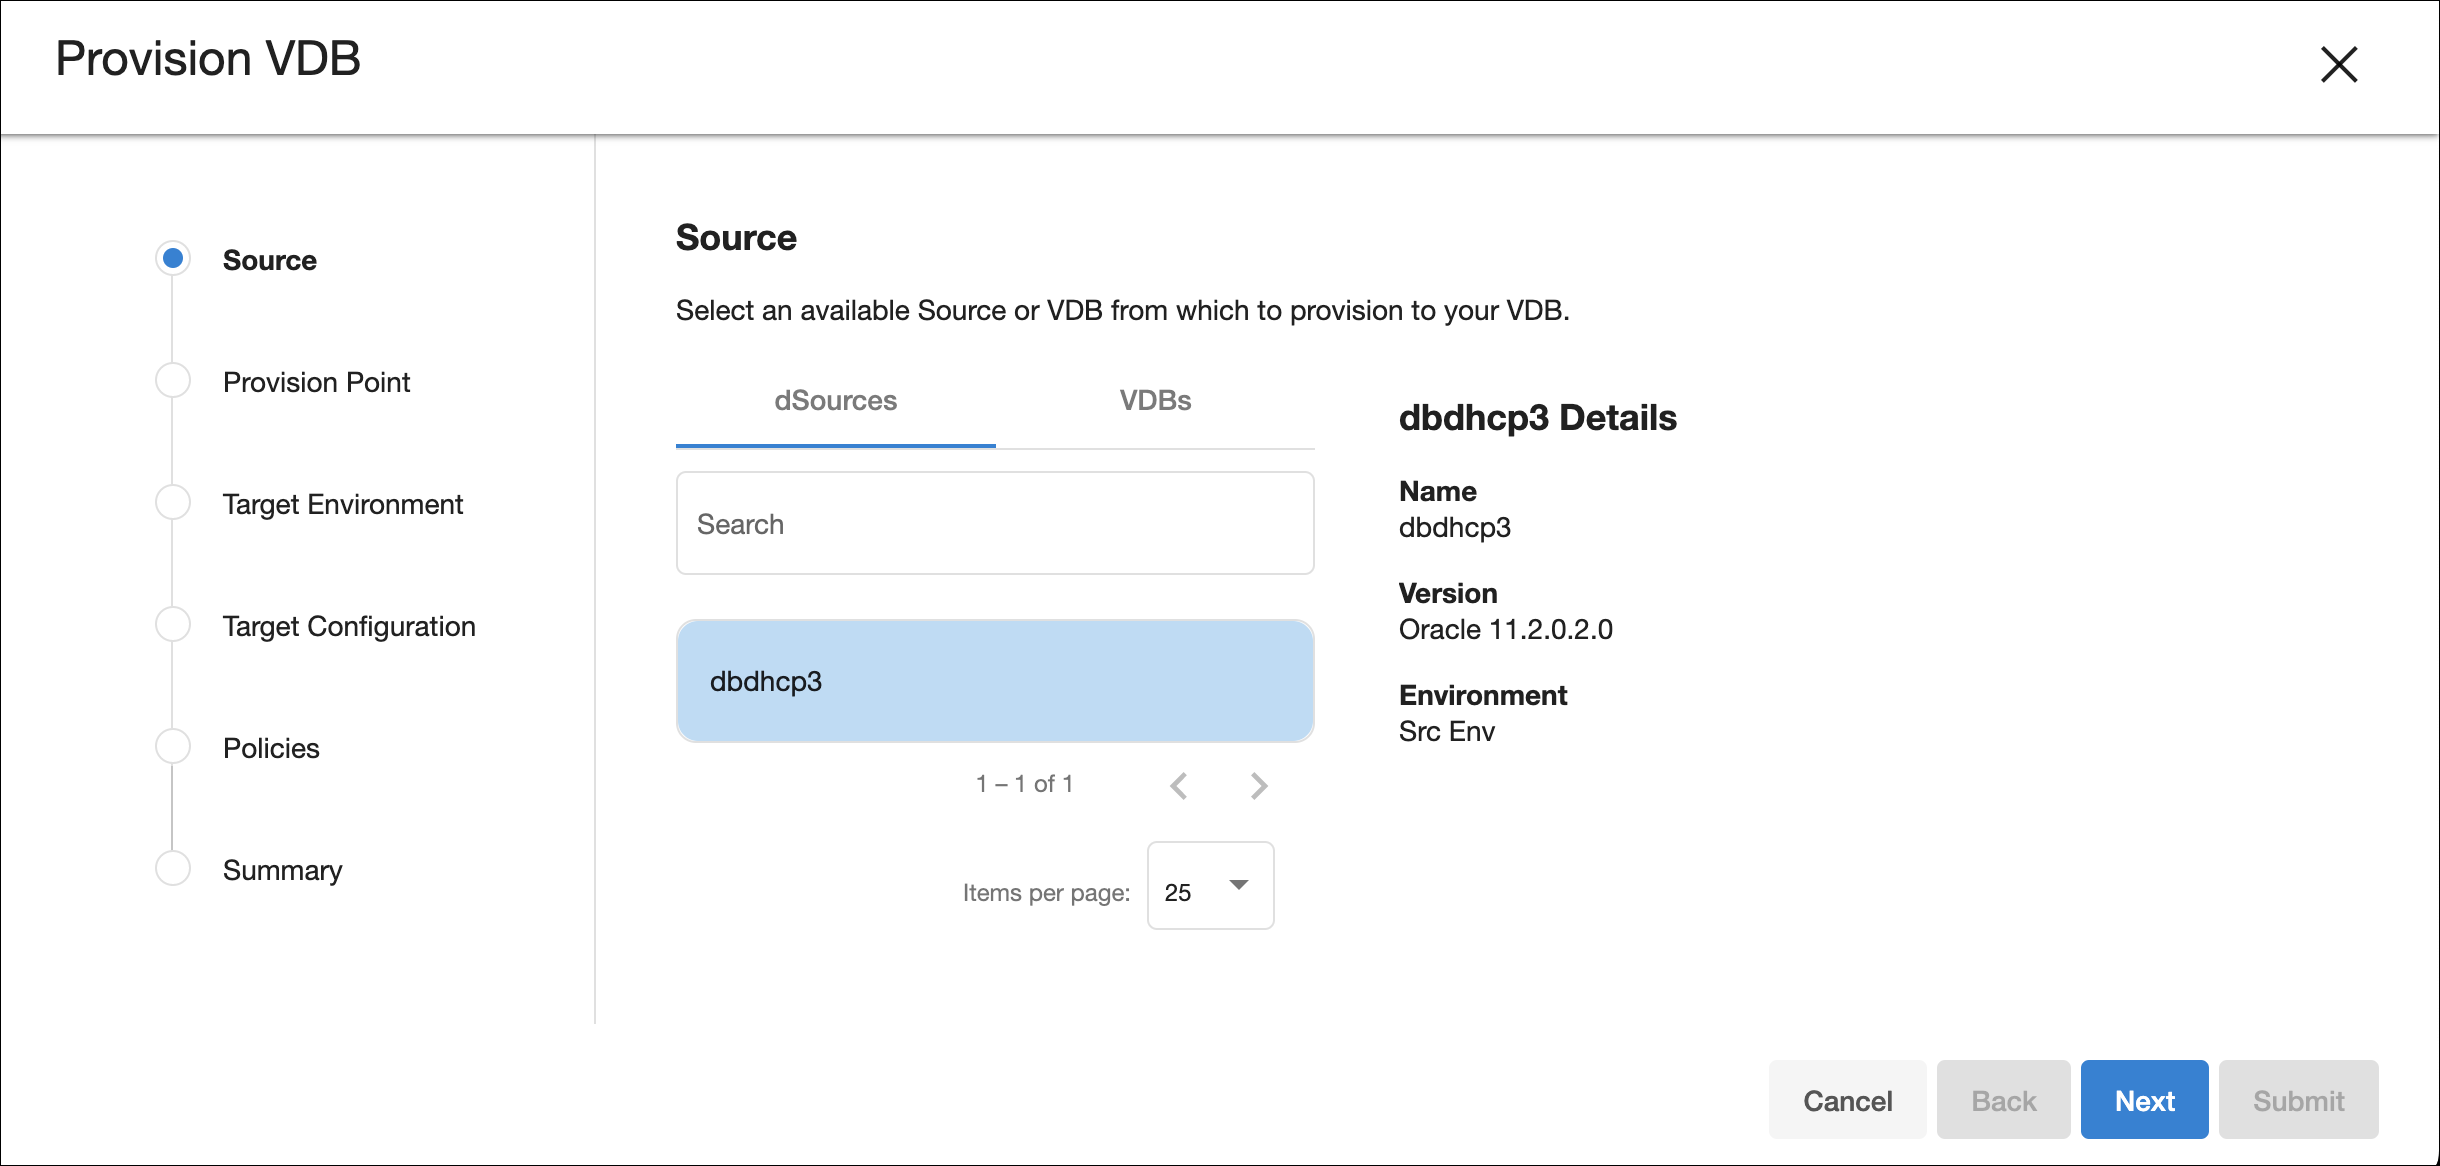Select the Source step indicator
Screen dimensions: 2440x1166
tap(173, 259)
